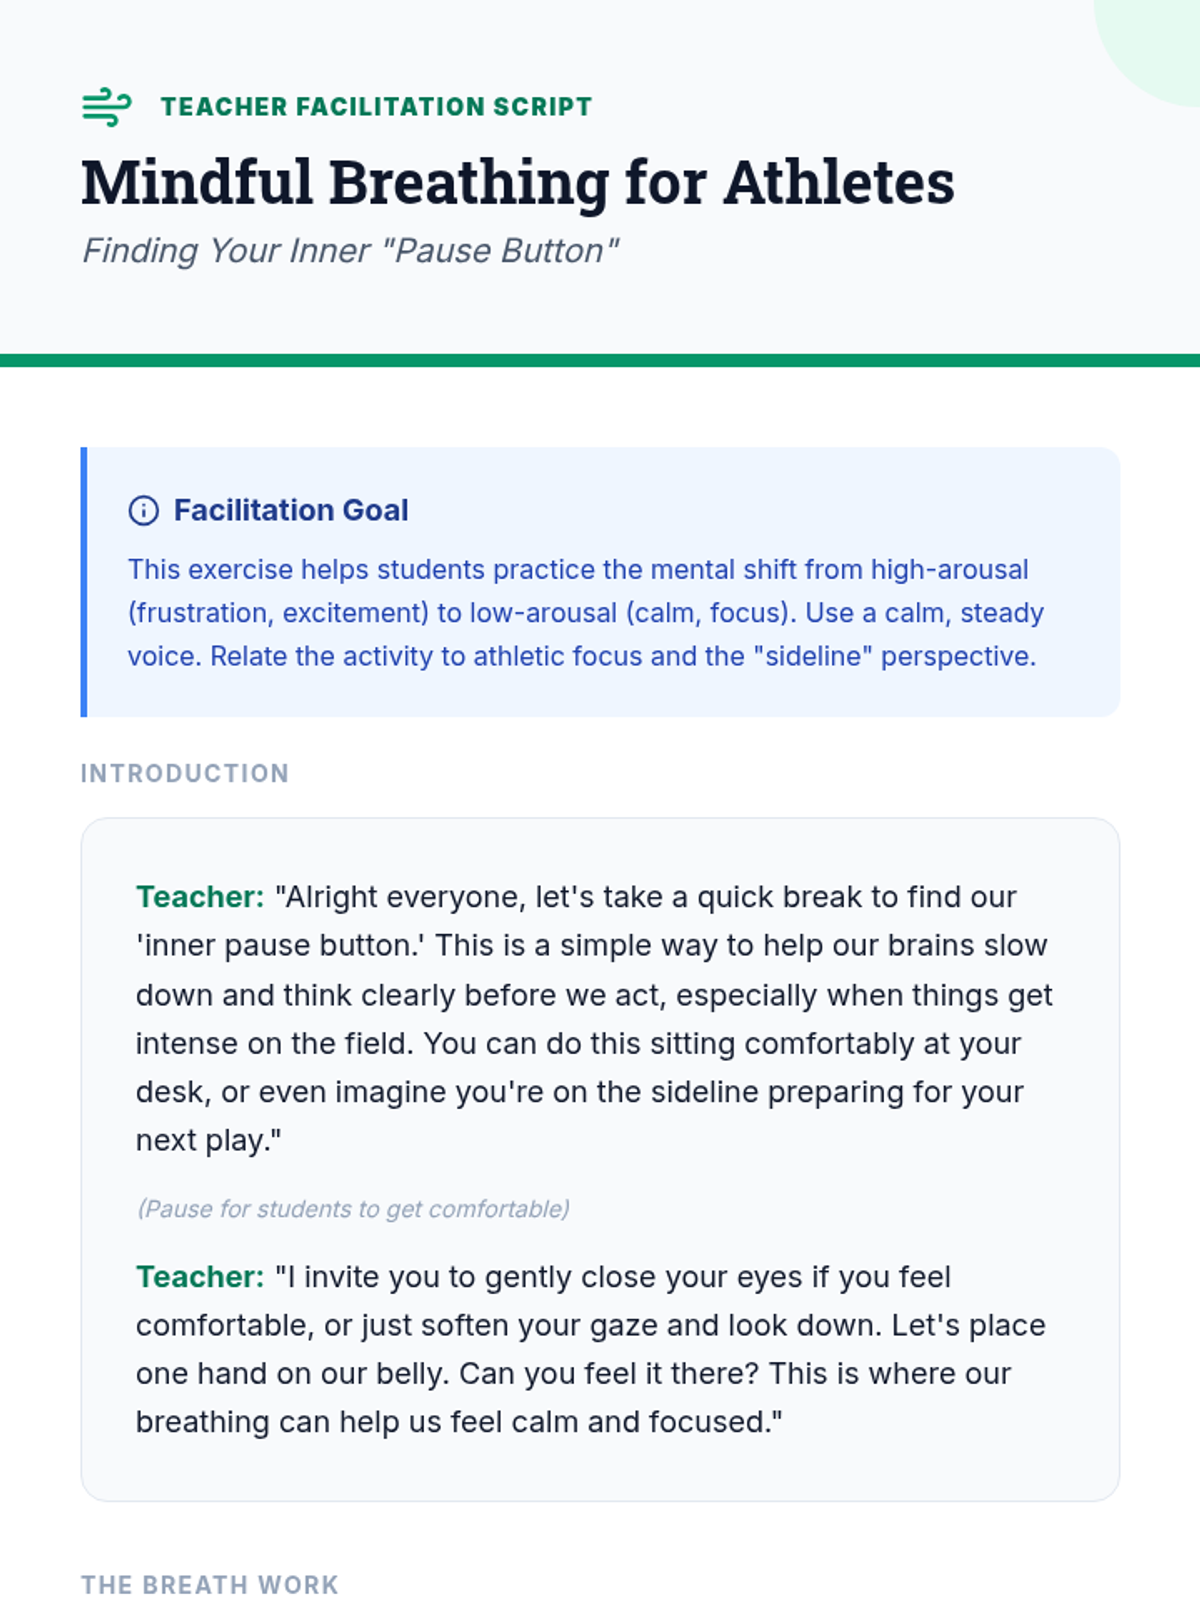Click the info circle icon beside Facilitation Goal

(x=144, y=511)
